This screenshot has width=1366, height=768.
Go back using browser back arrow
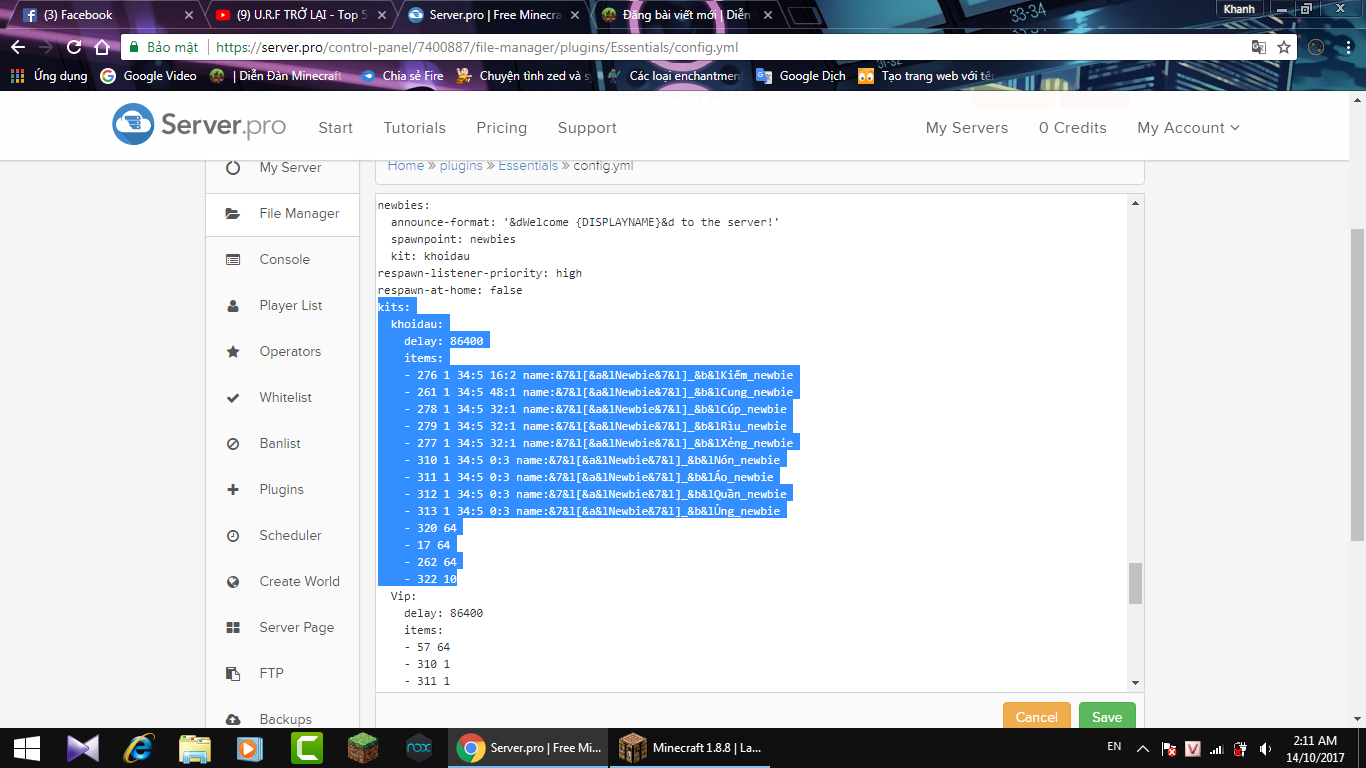coord(18,47)
